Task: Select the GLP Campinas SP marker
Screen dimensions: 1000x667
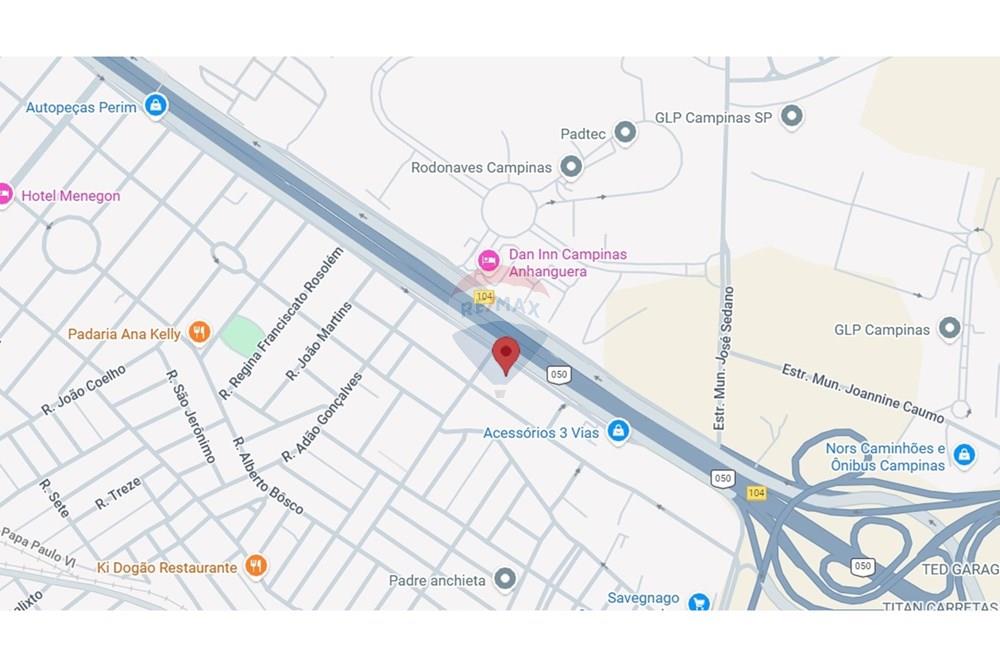Action: (x=791, y=117)
